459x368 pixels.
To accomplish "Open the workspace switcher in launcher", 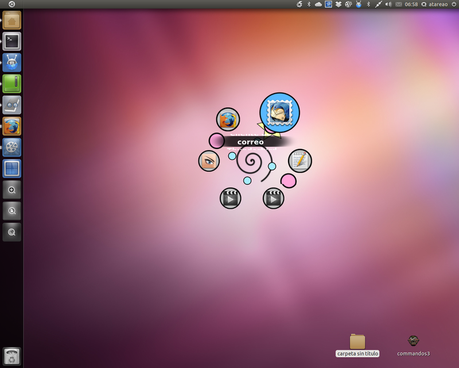I will (12, 168).
